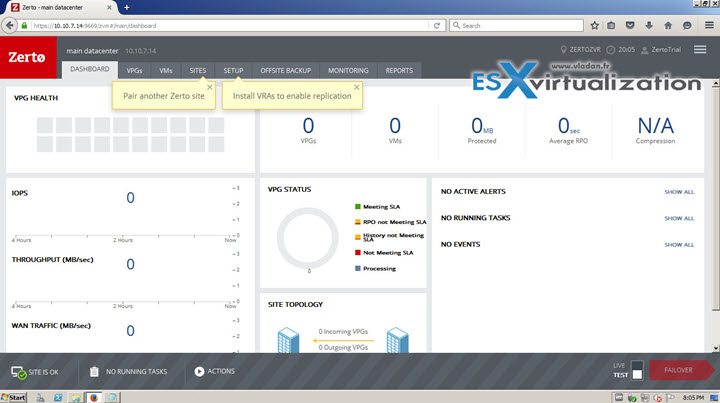Viewport: 720px width, 403px height.
Task: Click the clock icon beside 20:05
Action: click(611, 50)
